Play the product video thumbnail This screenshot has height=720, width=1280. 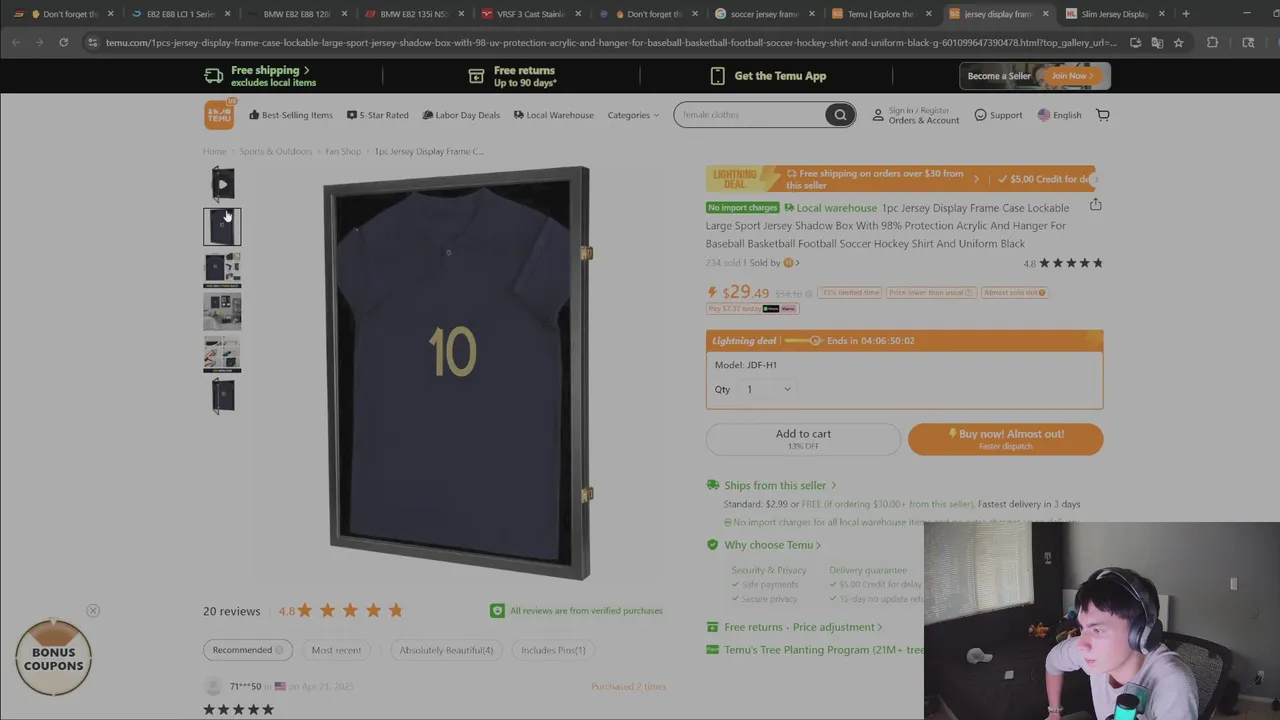point(222,184)
